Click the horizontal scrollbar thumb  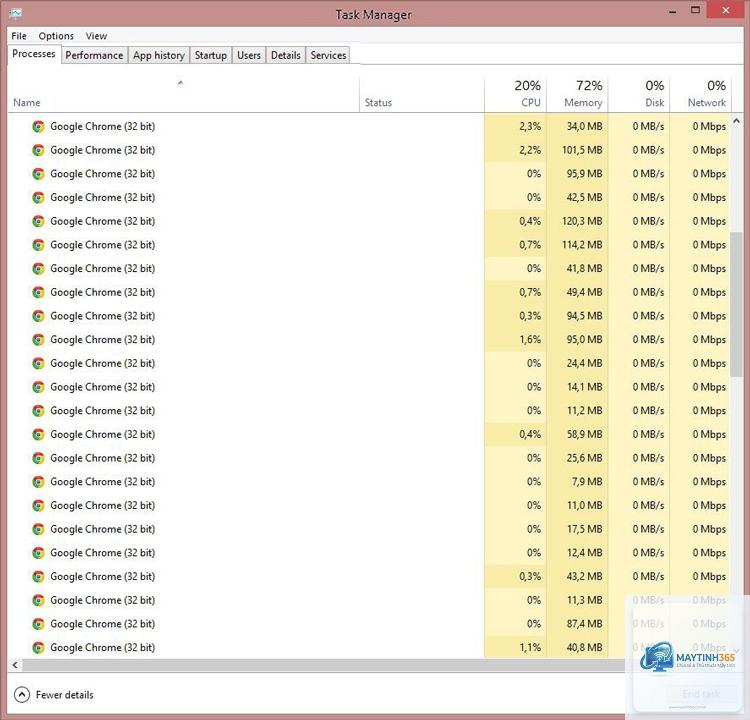323,665
